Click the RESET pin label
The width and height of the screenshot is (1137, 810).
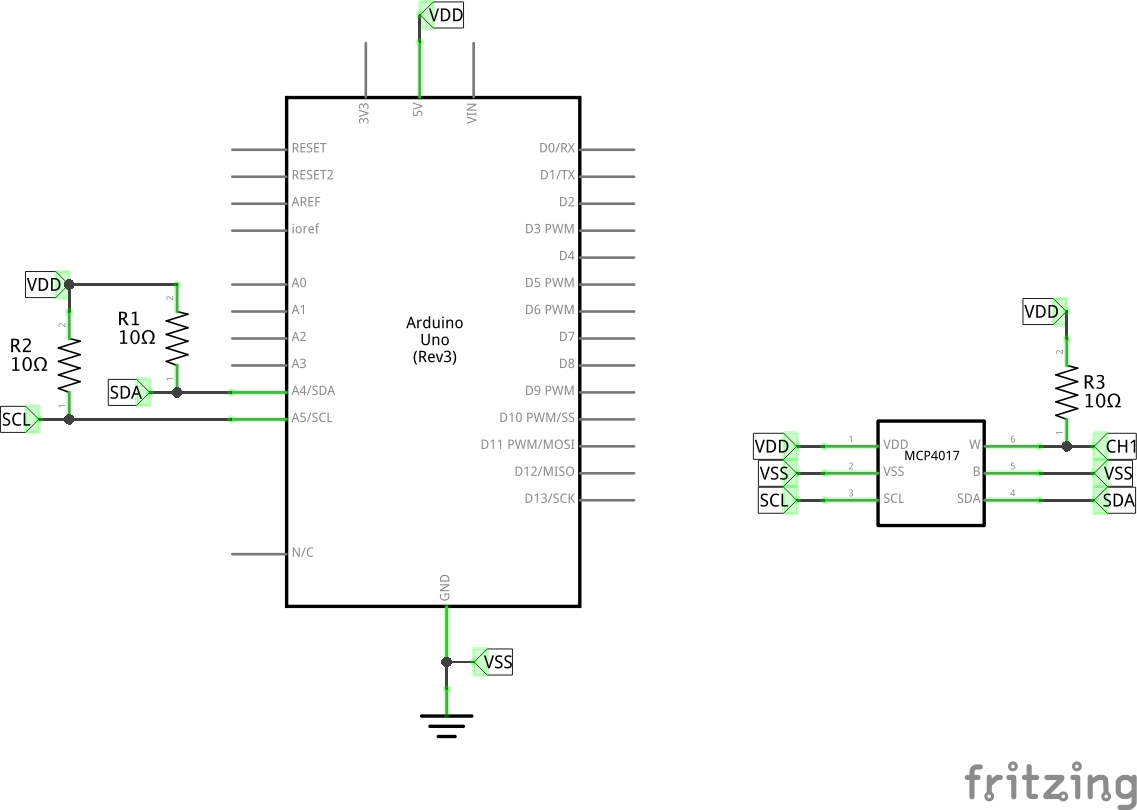[309, 148]
